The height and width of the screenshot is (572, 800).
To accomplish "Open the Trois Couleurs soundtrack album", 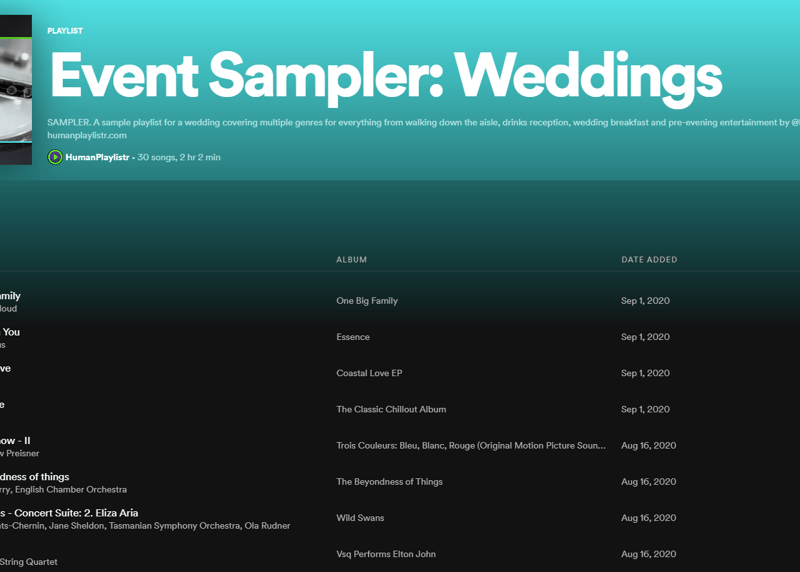I will tap(470, 446).
